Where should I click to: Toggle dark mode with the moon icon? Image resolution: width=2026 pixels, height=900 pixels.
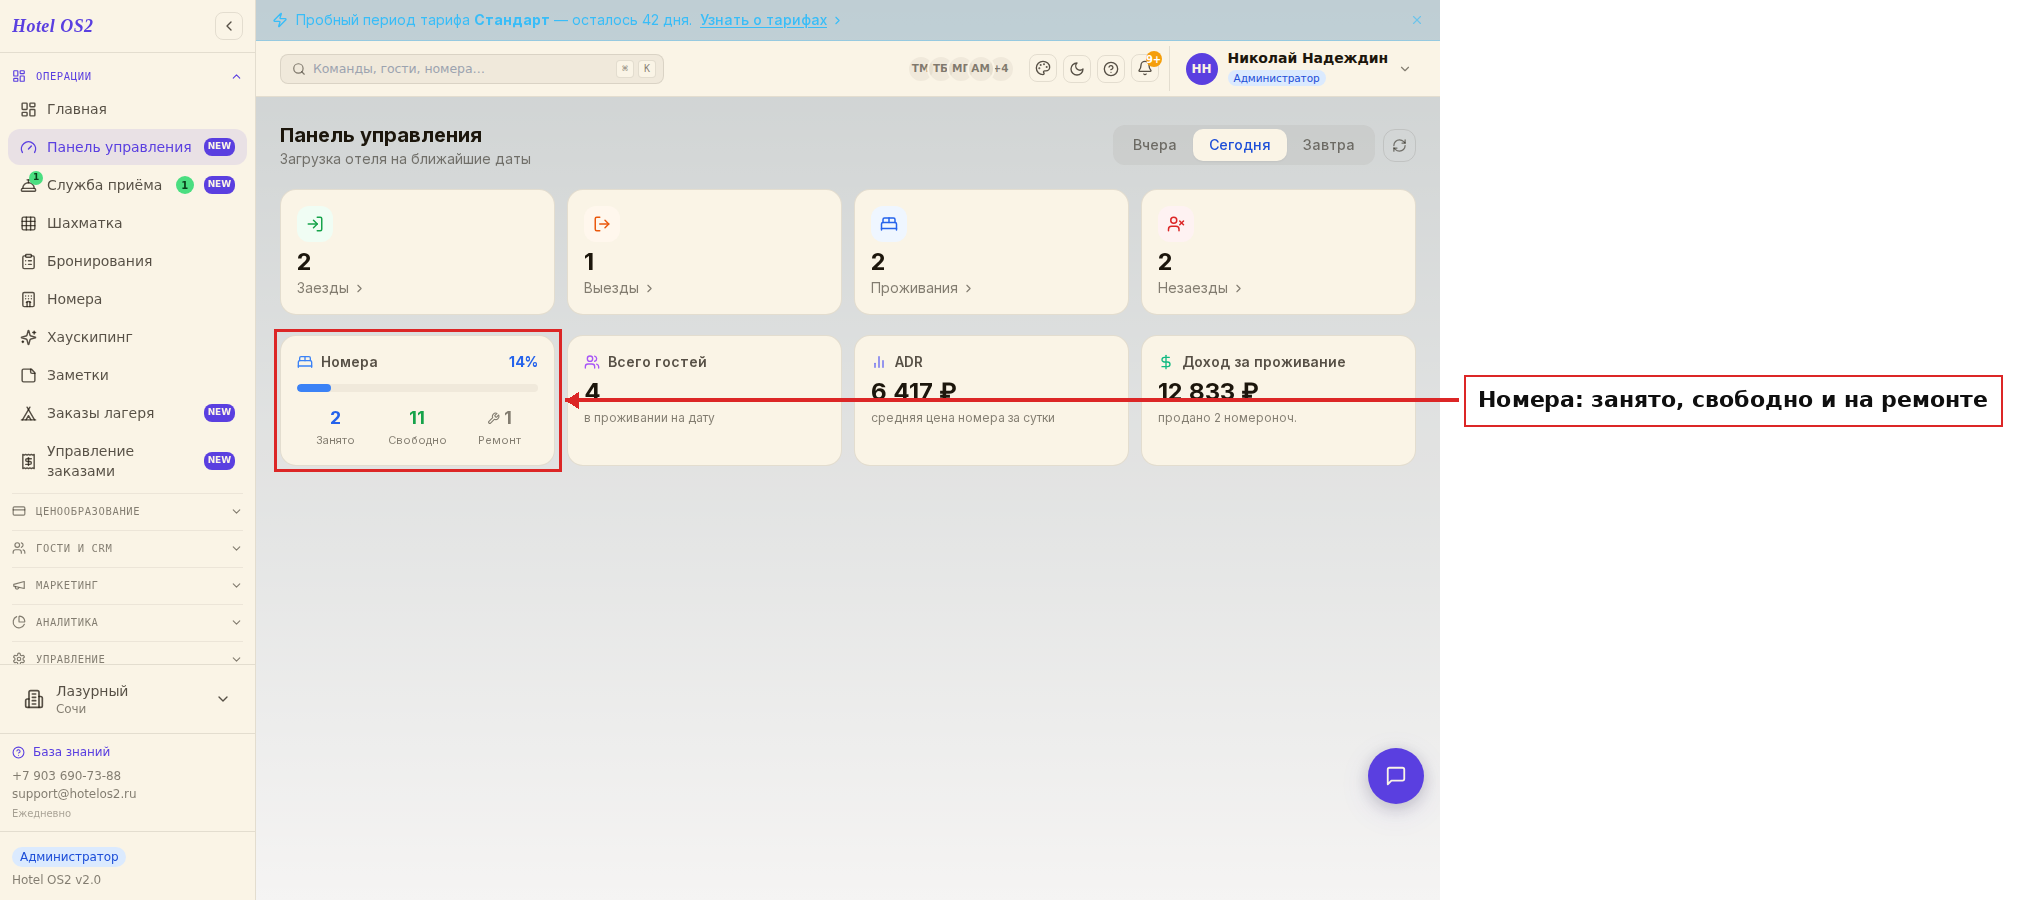click(x=1077, y=69)
